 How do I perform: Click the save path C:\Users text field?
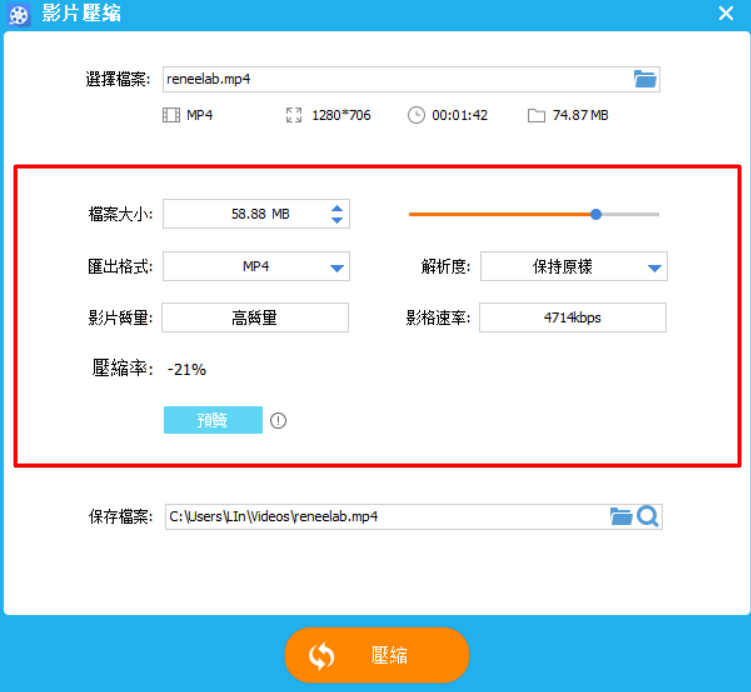(385, 517)
